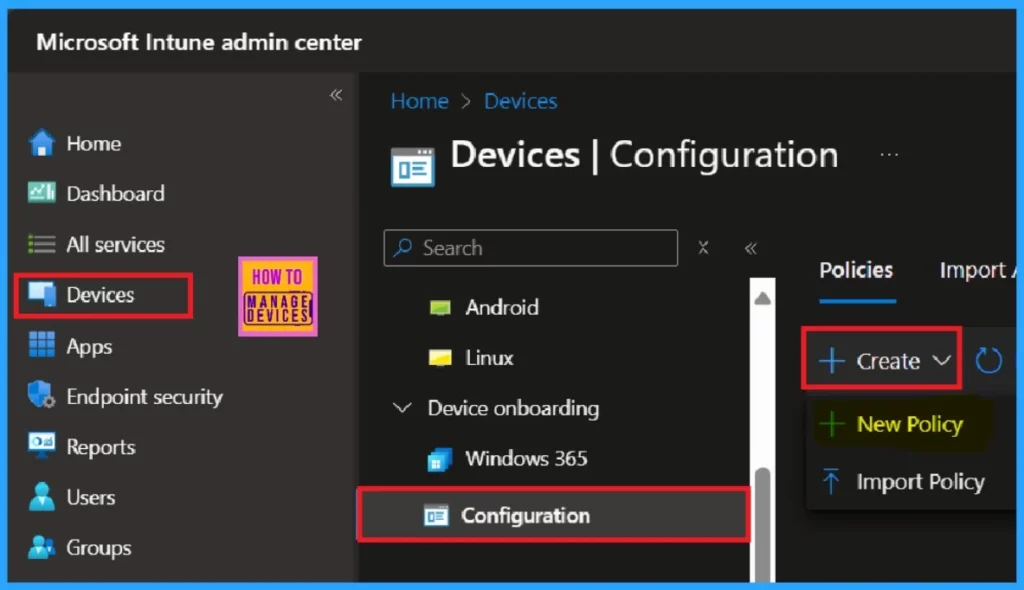Collapse the Device onboarding section chevron
This screenshot has width=1024, height=590.
coord(402,408)
